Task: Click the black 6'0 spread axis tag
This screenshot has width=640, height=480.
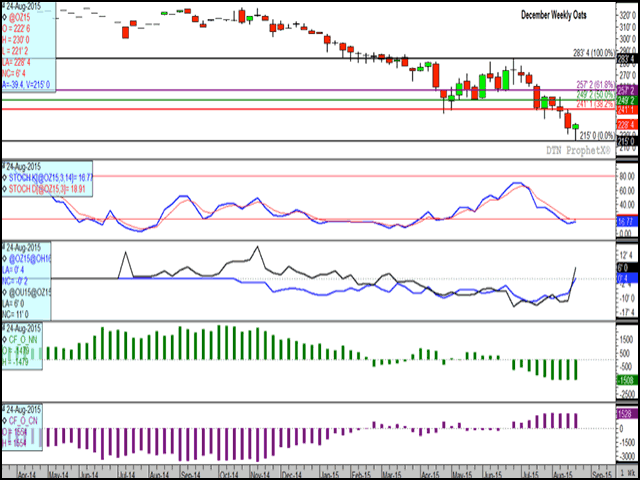Action: click(627, 270)
